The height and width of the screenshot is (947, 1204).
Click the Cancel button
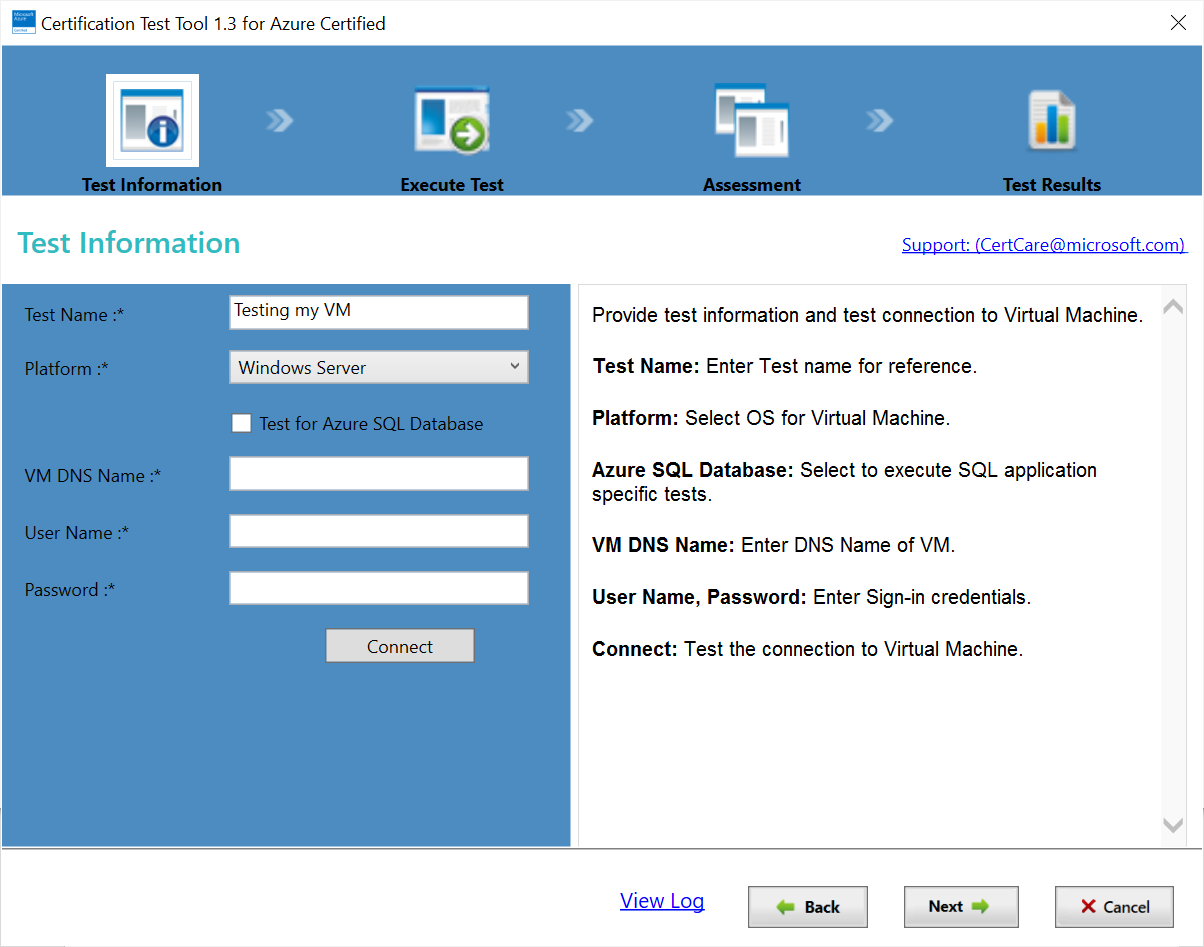coord(1115,907)
